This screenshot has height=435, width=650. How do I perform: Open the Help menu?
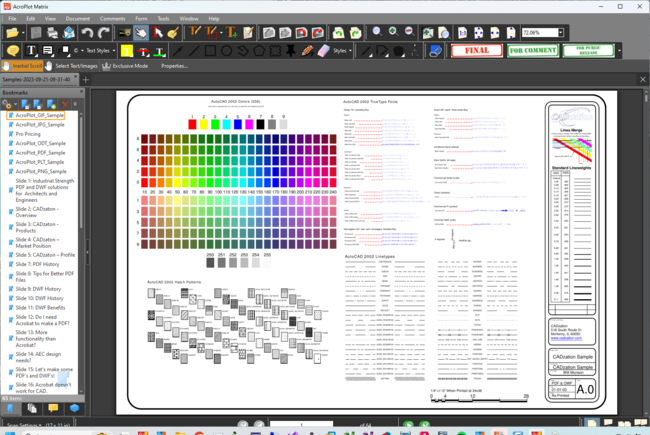click(x=214, y=19)
